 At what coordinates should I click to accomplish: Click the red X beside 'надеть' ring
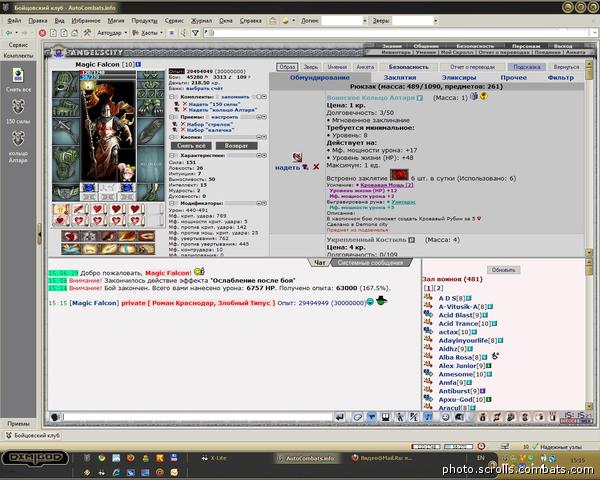click(x=316, y=167)
